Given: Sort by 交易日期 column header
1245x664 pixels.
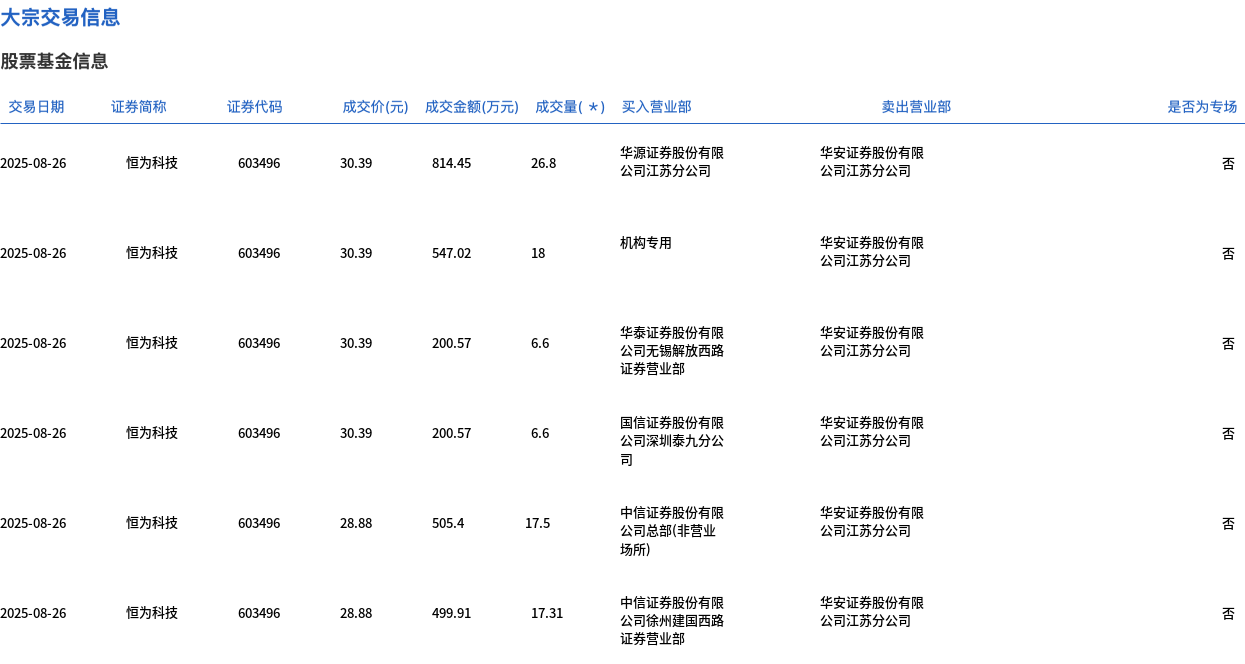Looking at the screenshot, I should tap(36, 107).
